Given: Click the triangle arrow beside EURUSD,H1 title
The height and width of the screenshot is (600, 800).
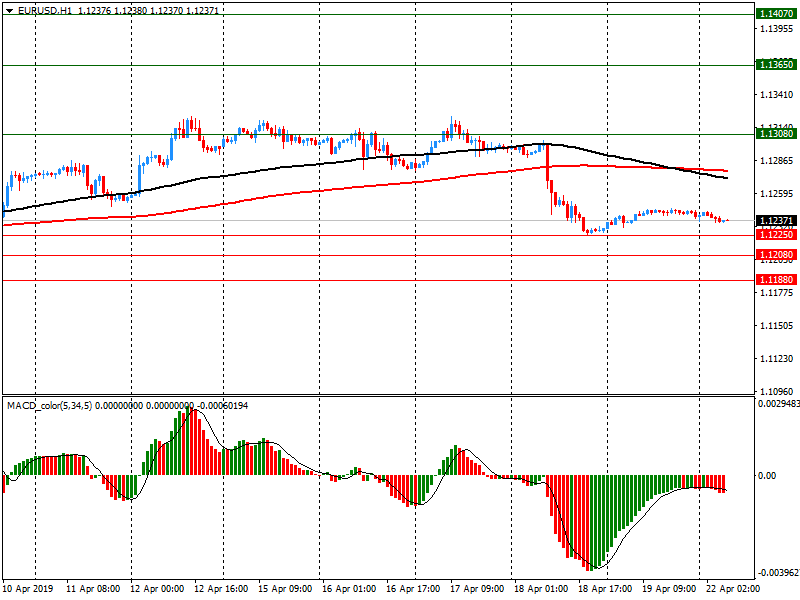Looking at the screenshot, I should point(9,10).
